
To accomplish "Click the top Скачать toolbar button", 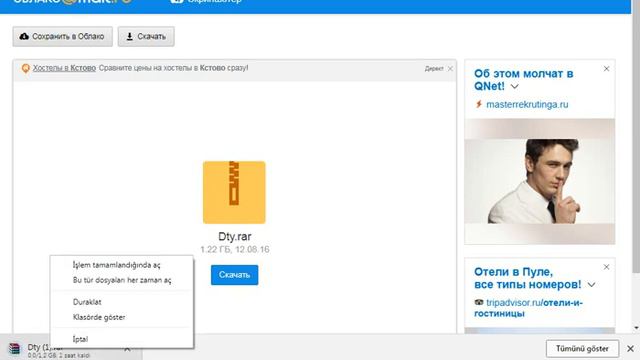I will (146, 37).
